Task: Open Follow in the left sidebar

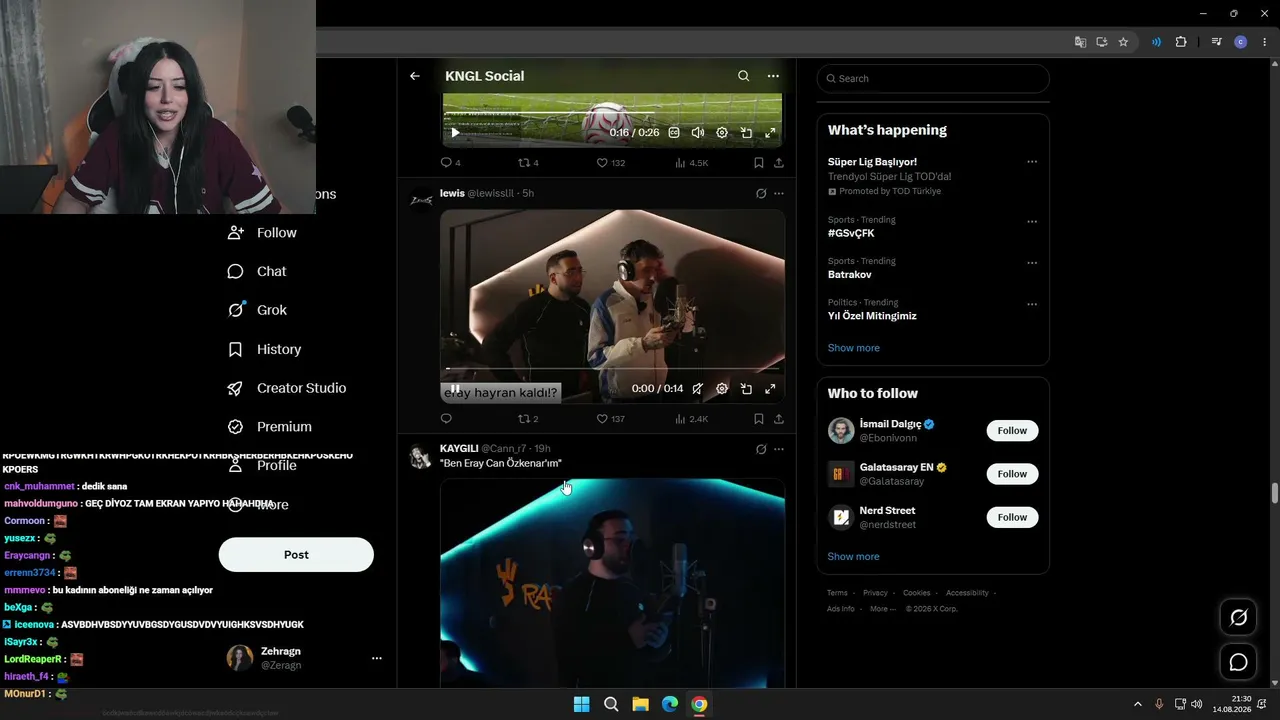Action: [262, 233]
